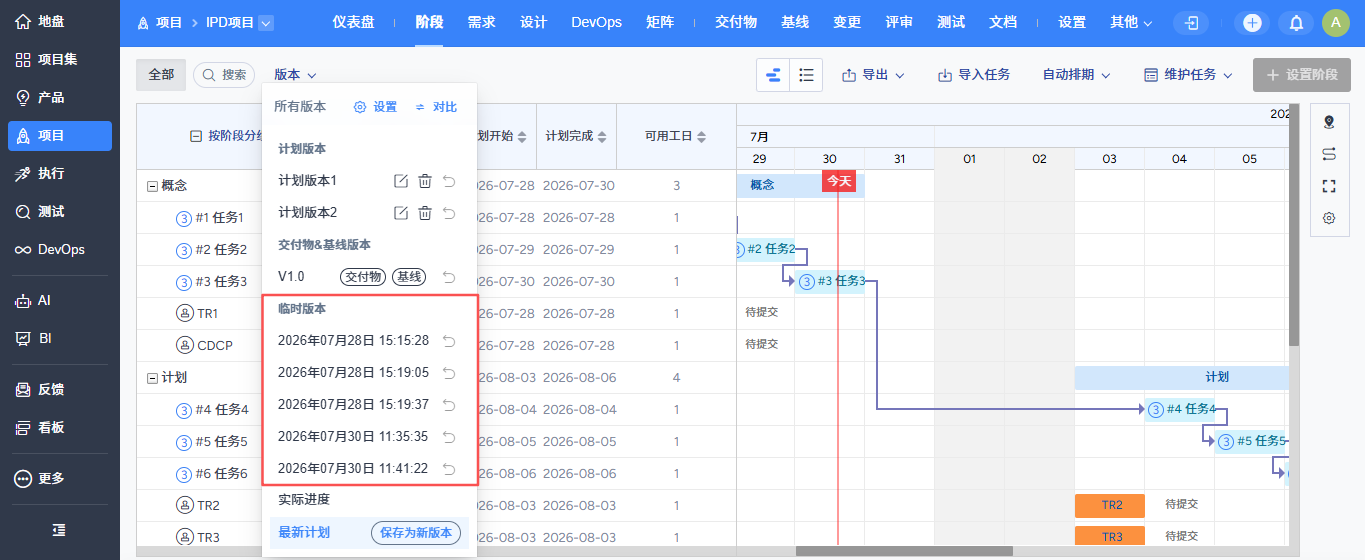Open the 文档 tab

click(1003, 22)
